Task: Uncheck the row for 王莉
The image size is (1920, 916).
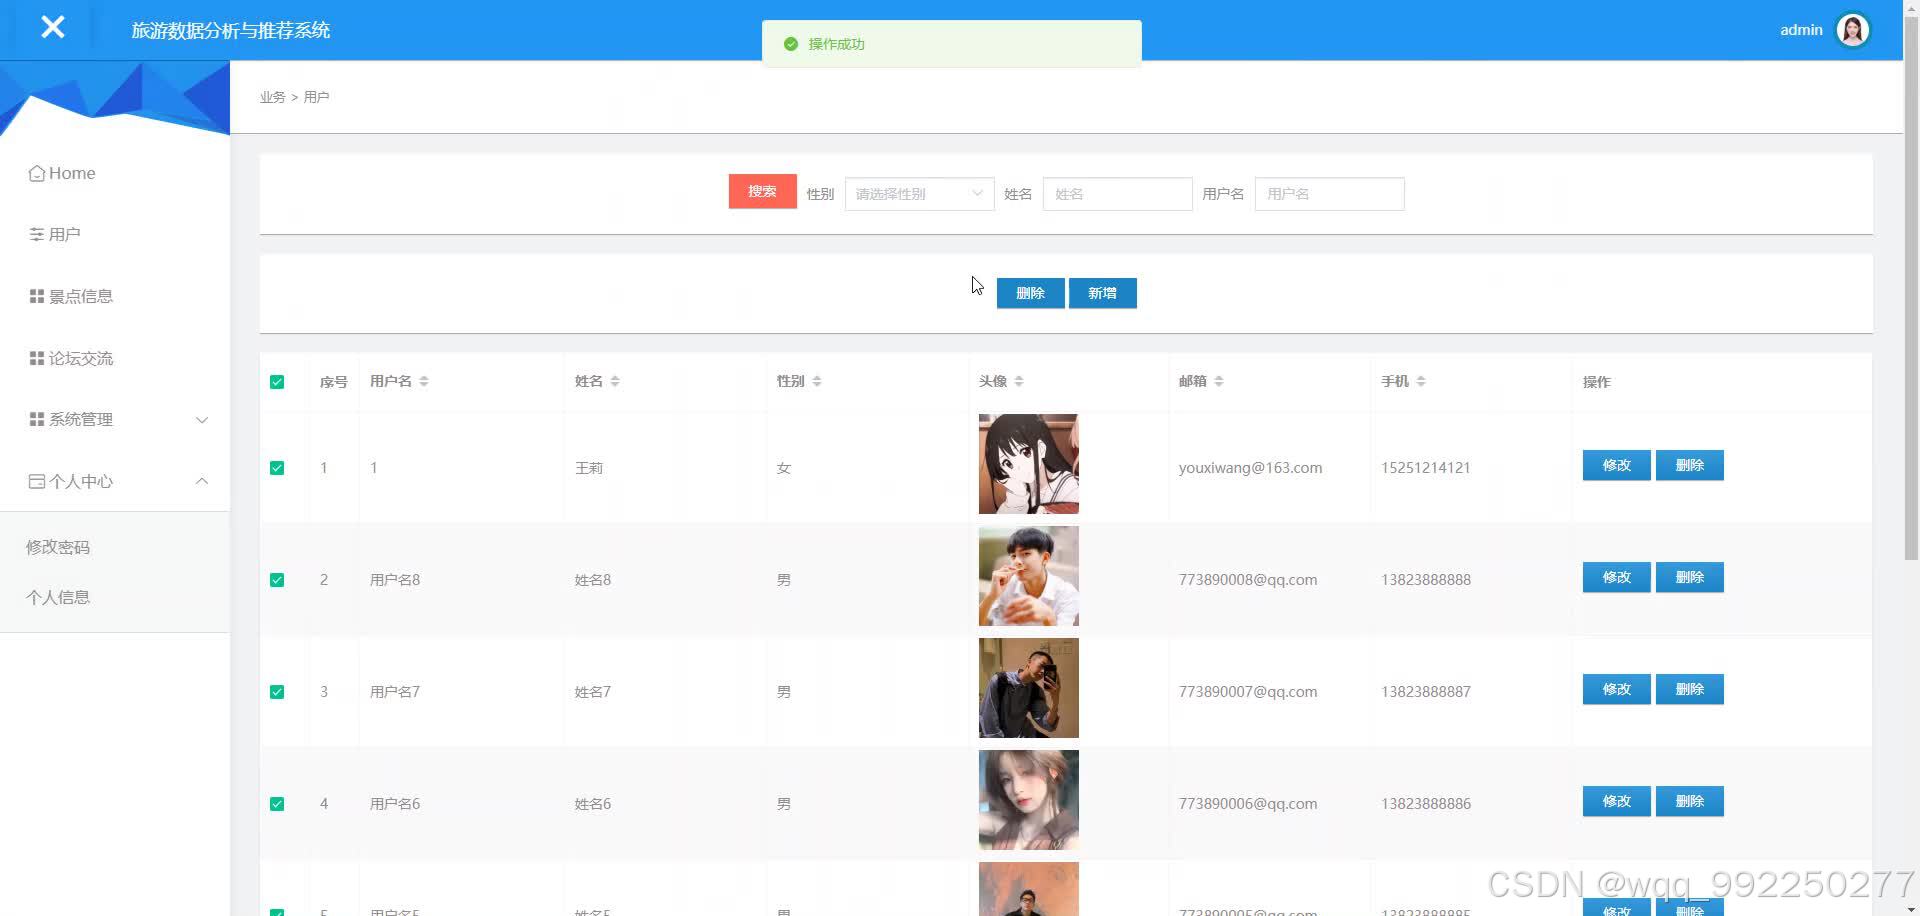Action: tap(277, 468)
